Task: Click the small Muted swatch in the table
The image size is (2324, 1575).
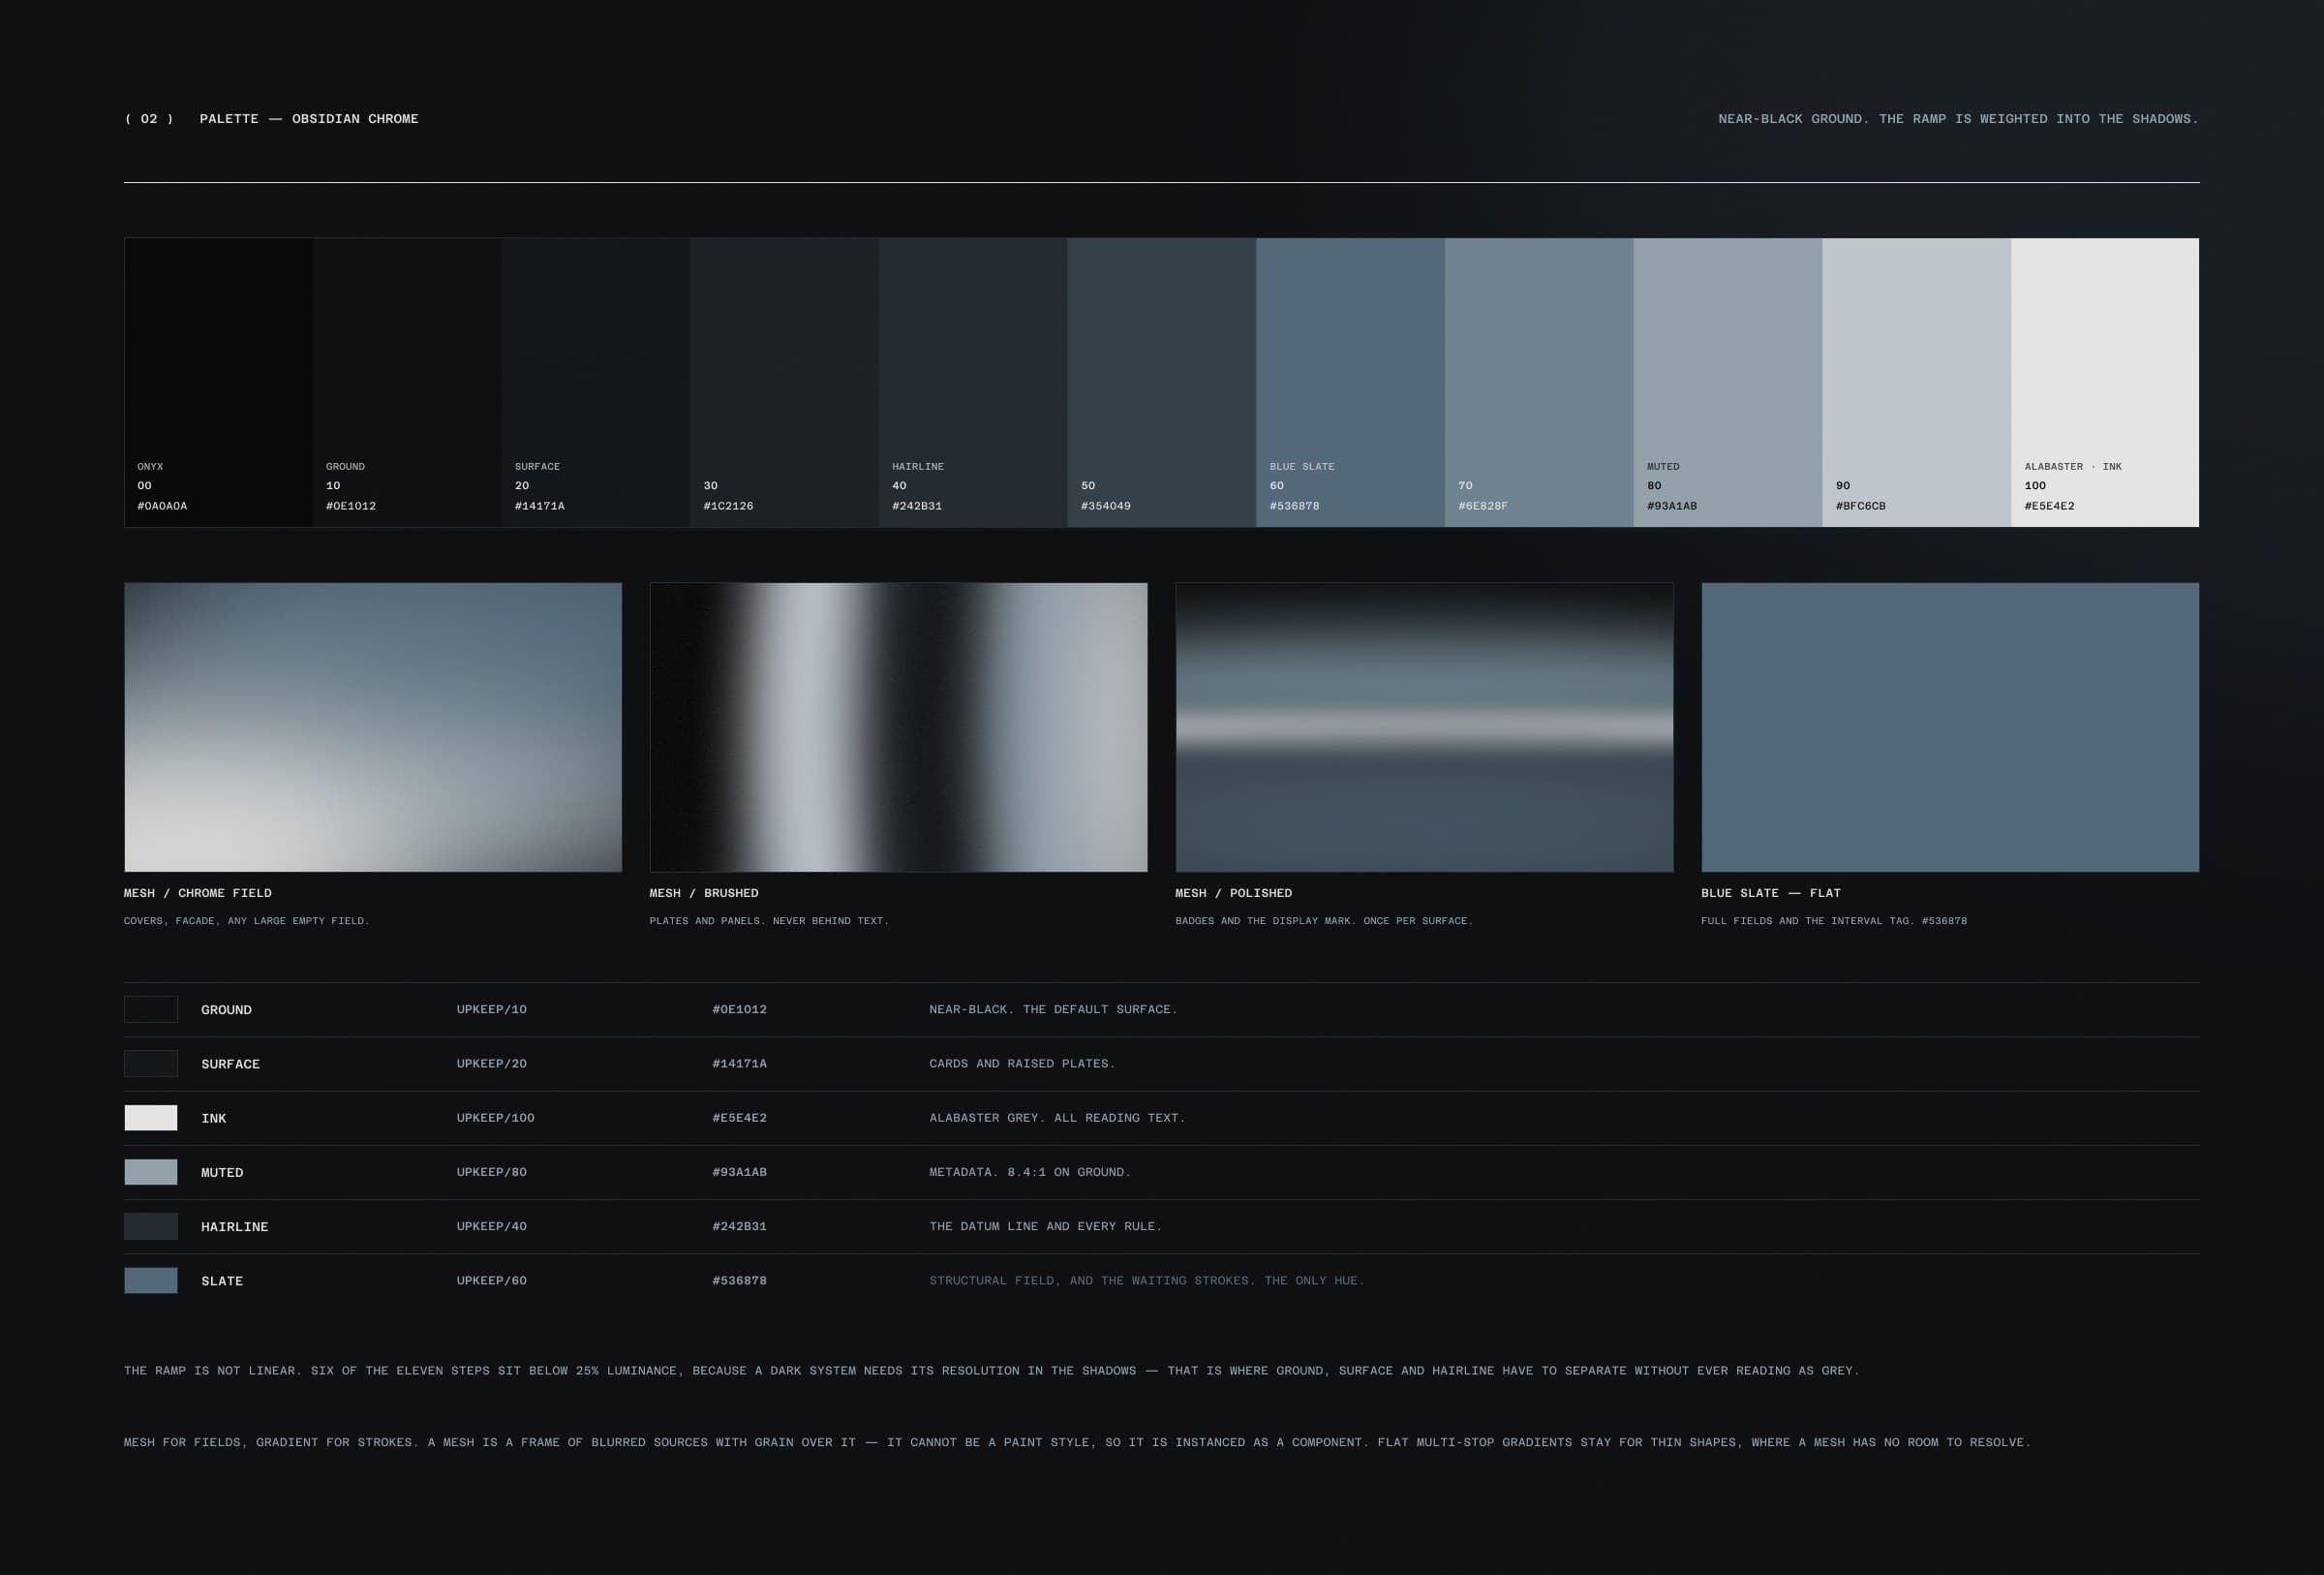Action: [151, 1172]
